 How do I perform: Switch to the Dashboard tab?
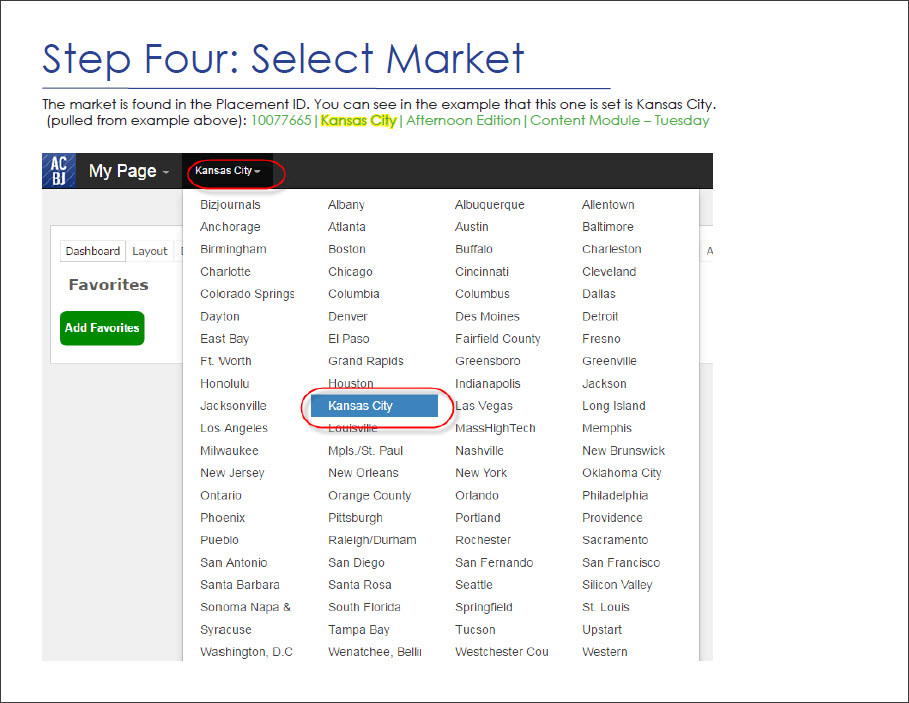click(x=93, y=251)
